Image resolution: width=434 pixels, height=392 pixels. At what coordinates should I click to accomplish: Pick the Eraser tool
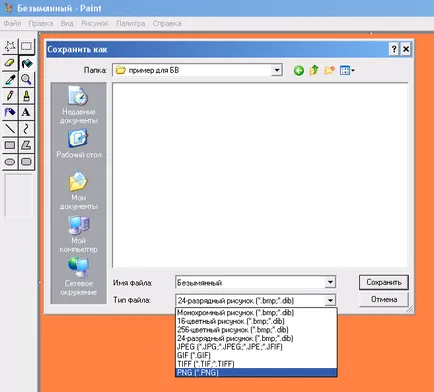10,63
